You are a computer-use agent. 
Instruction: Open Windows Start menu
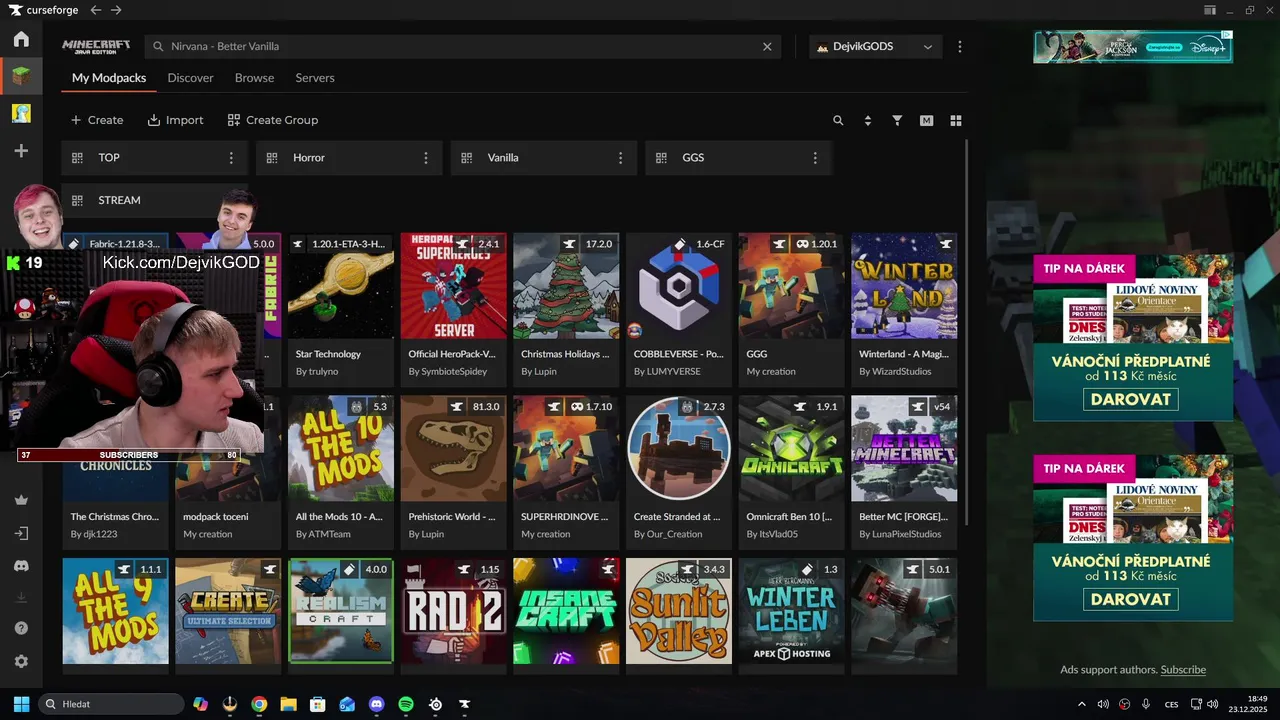pyautogui.click(x=21, y=704)
